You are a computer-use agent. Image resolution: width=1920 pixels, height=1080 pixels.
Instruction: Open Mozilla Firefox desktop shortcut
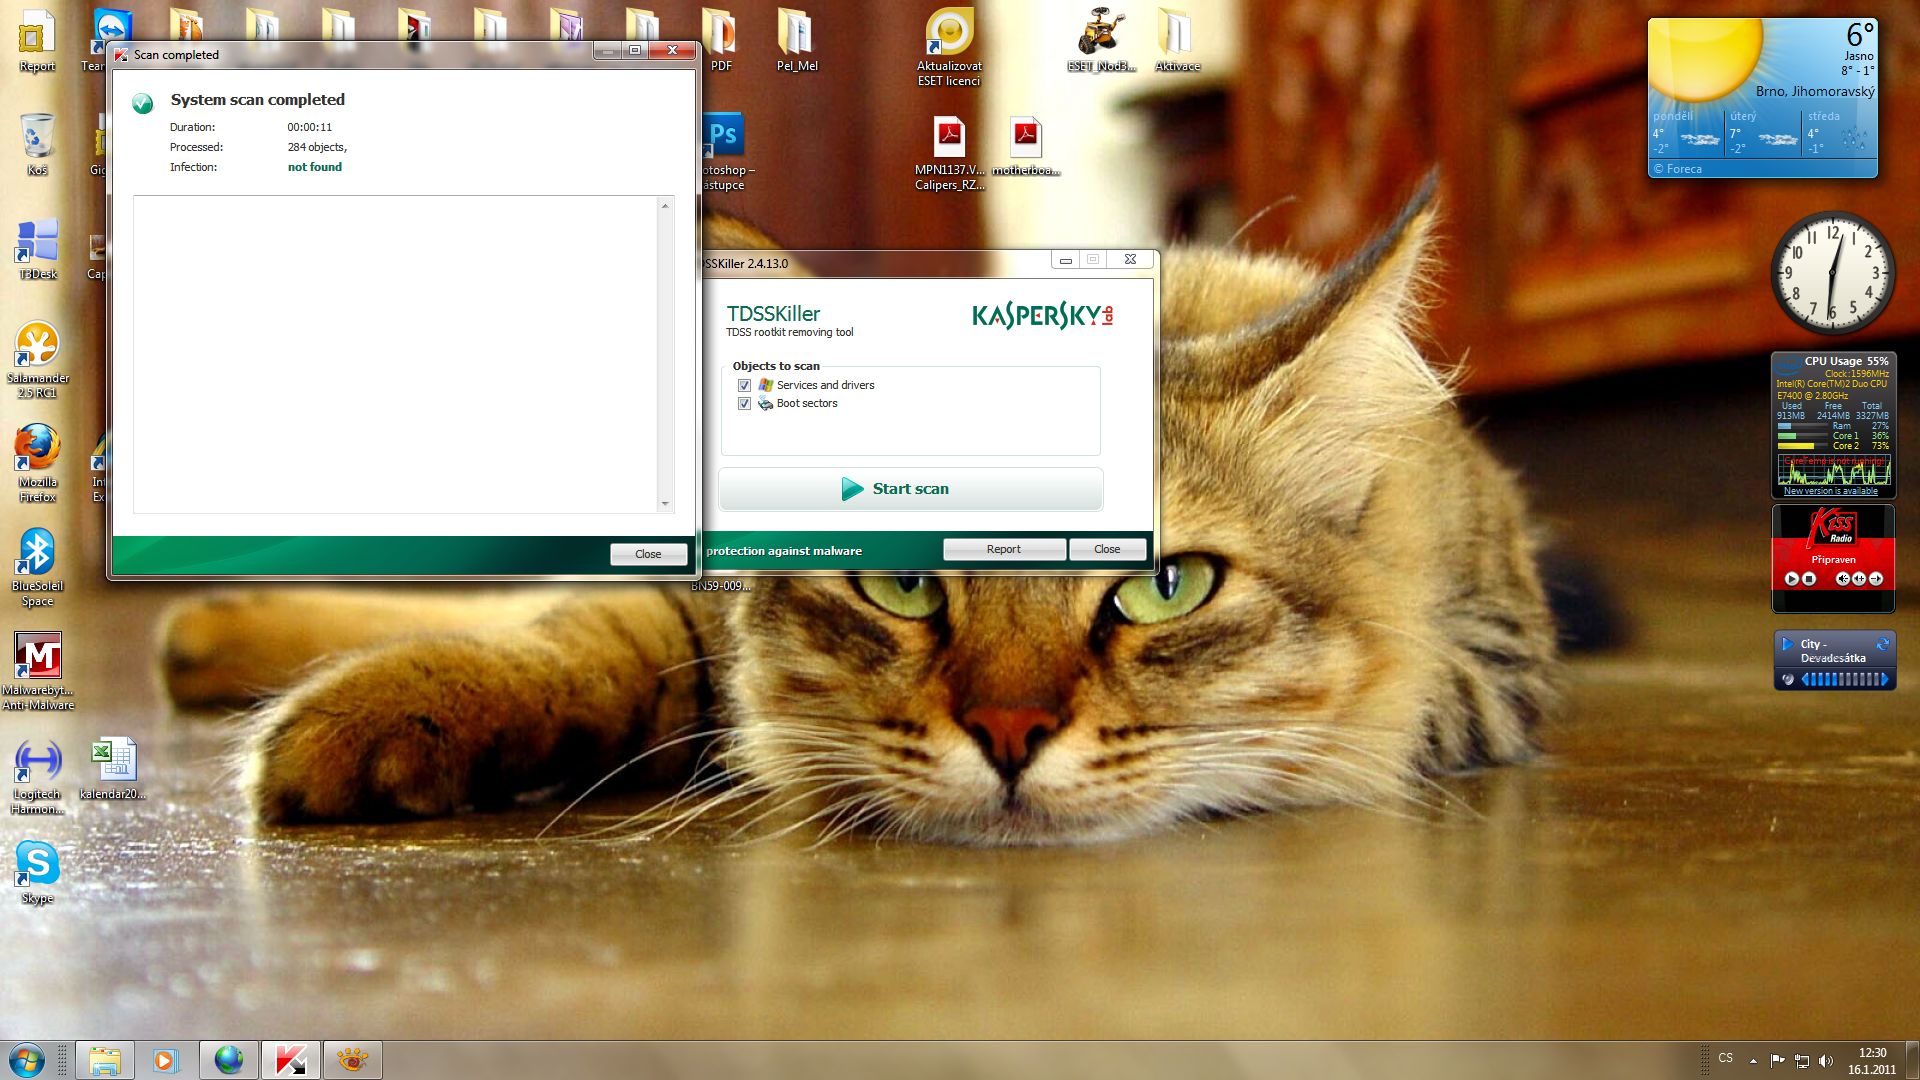pyautogui.click(x=38, y=450)
